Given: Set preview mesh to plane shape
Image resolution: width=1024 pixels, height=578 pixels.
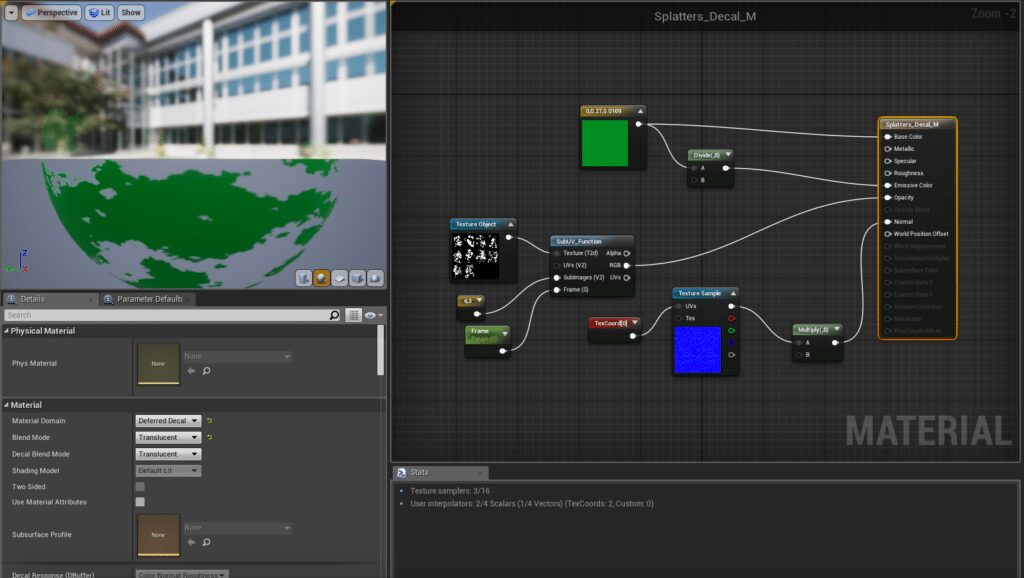Looking at the screenshot, I should 339,278.
